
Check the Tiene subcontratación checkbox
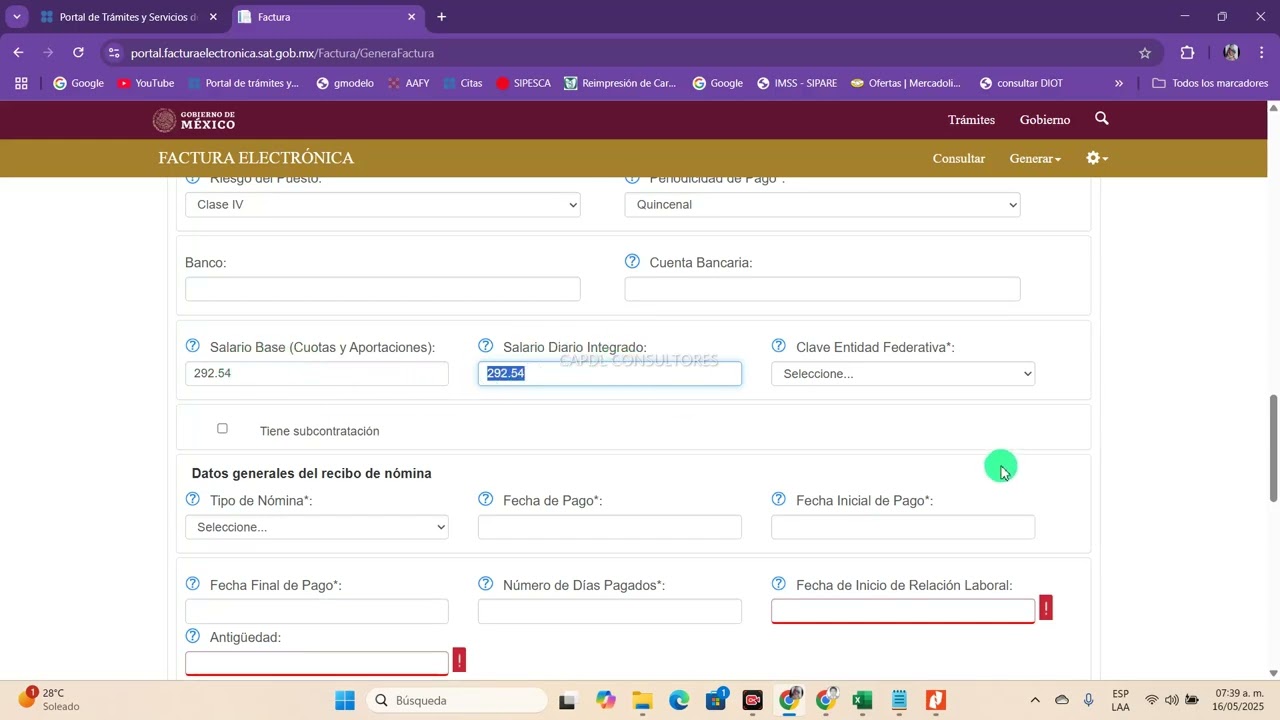(222, 428)
